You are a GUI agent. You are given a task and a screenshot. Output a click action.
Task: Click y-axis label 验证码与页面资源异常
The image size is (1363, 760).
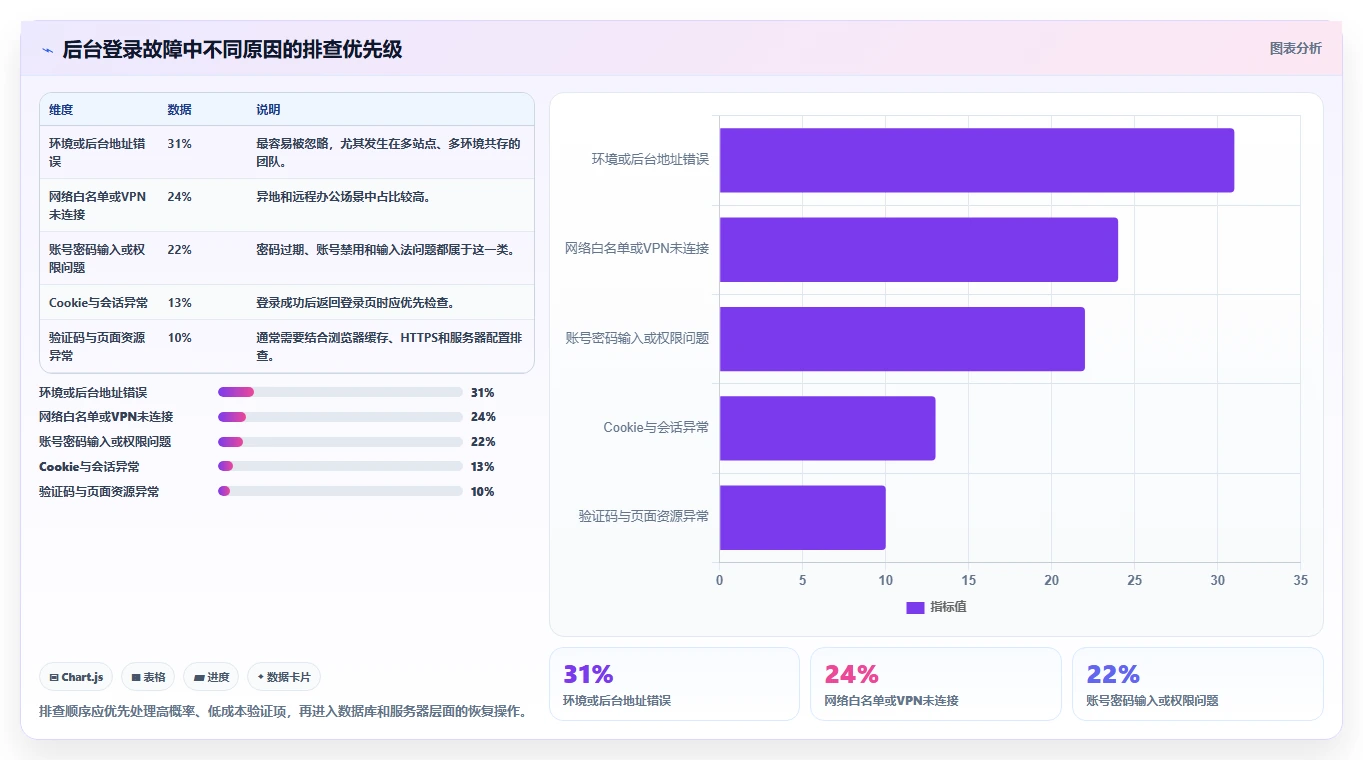pos(644,517)
